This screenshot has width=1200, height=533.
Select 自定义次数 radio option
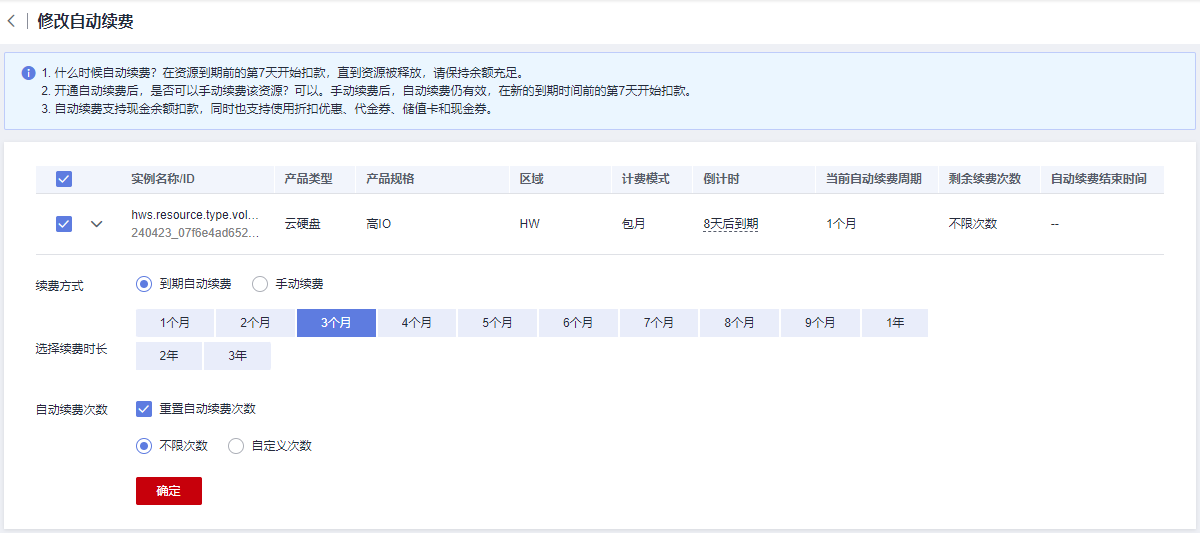[x=236, y=446]
